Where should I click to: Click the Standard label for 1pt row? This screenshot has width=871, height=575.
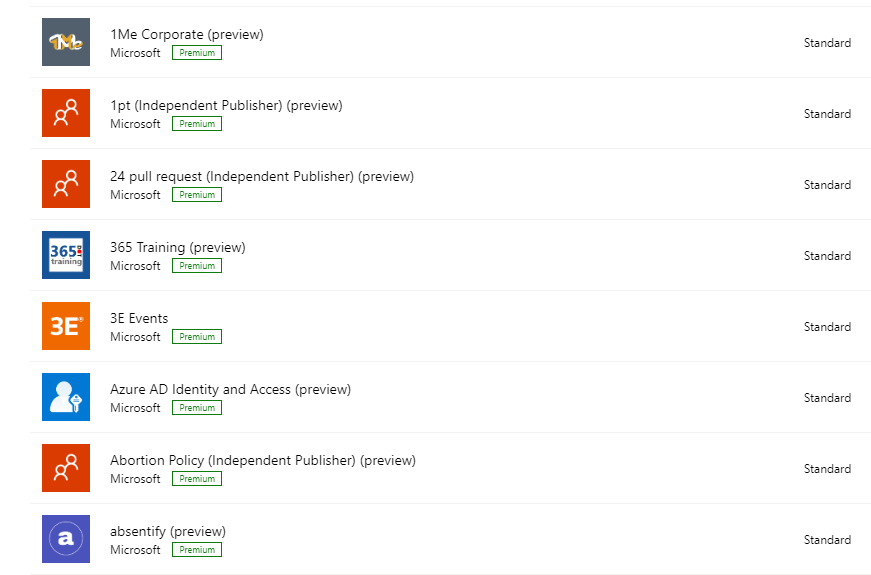click(x=827, y=114)
